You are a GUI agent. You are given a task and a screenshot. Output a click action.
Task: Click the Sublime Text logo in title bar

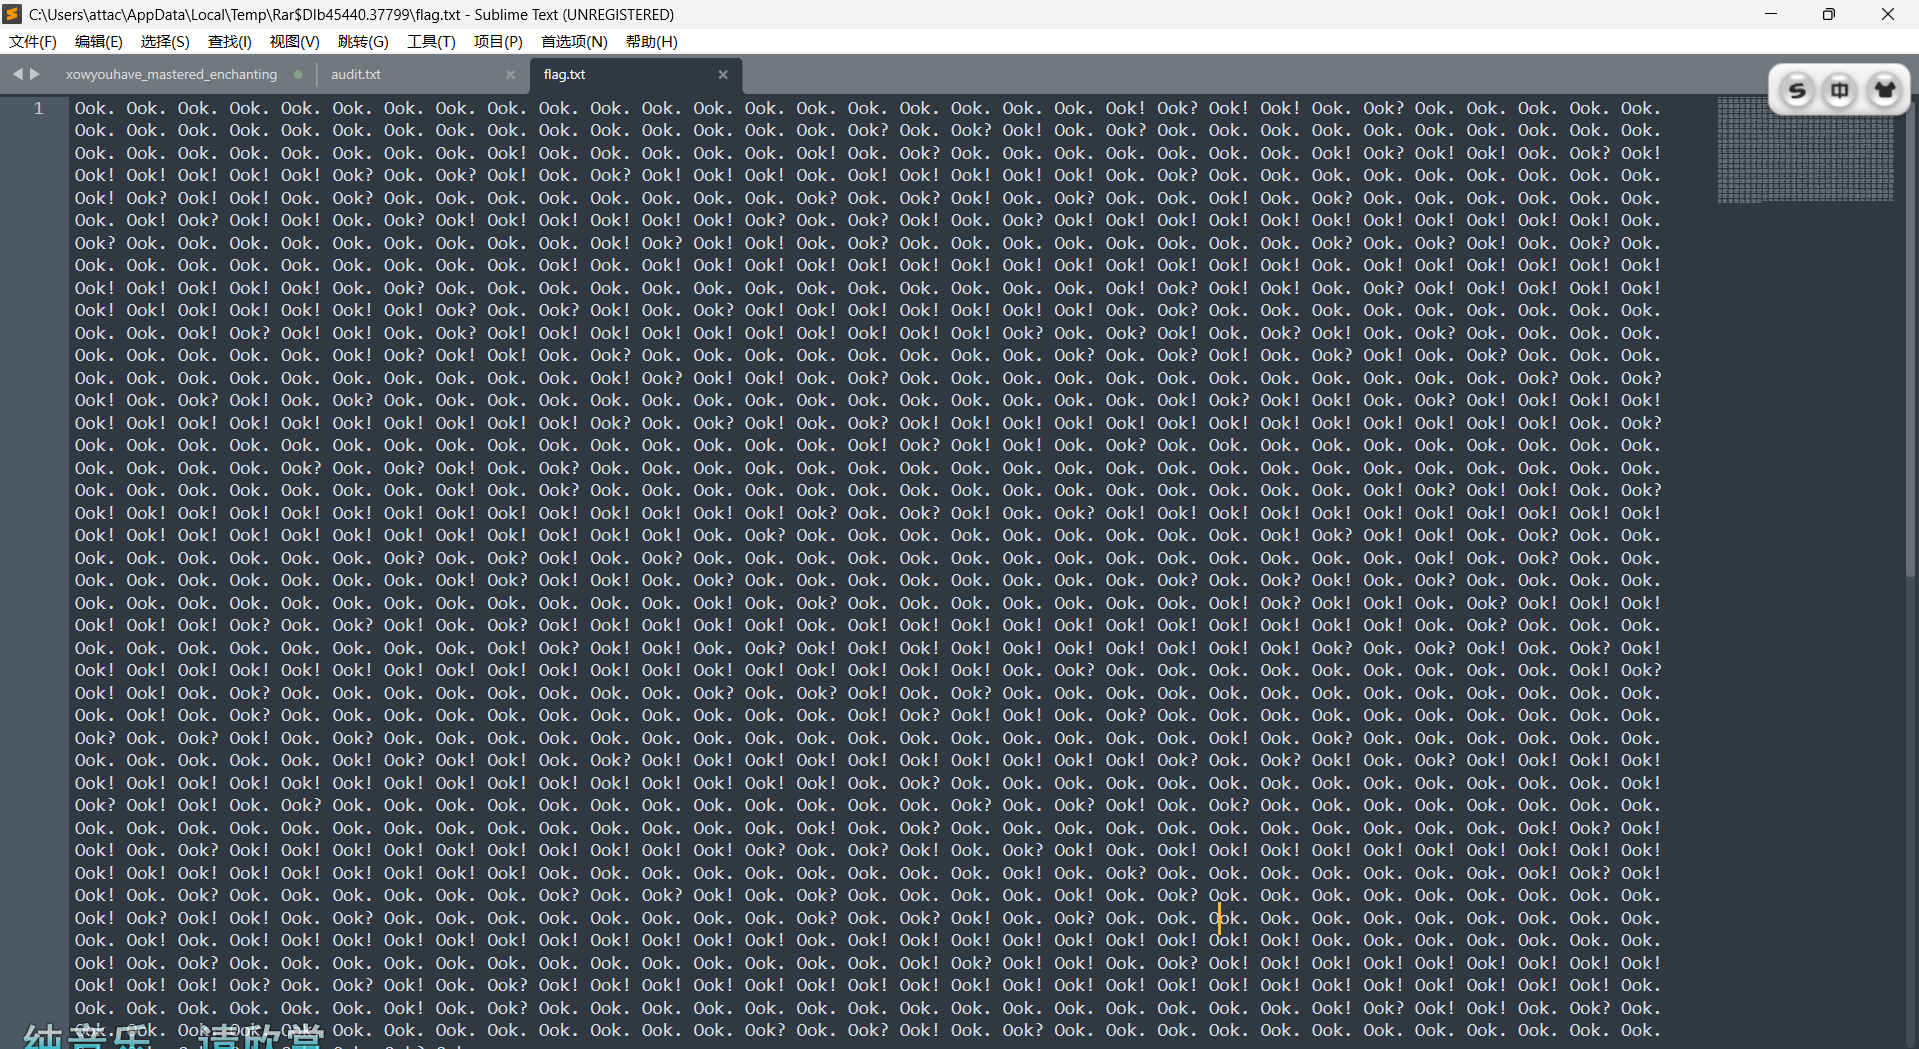[x=11, y=14]
